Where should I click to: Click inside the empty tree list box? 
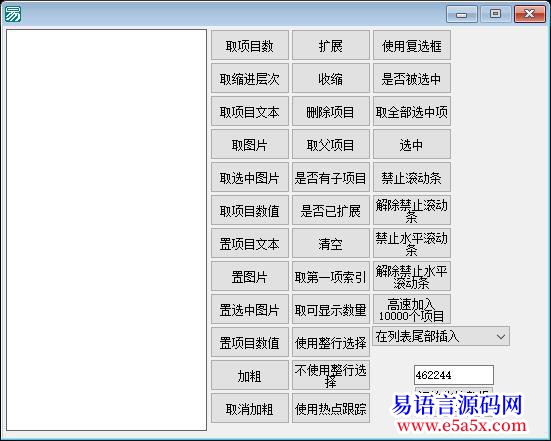[x=106, y=230]
